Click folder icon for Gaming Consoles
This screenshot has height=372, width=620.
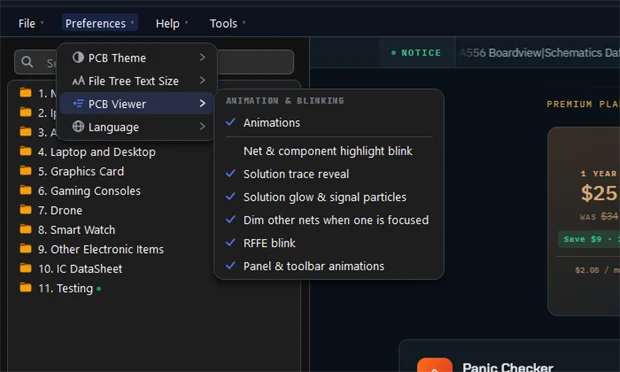tap(26, 190)
